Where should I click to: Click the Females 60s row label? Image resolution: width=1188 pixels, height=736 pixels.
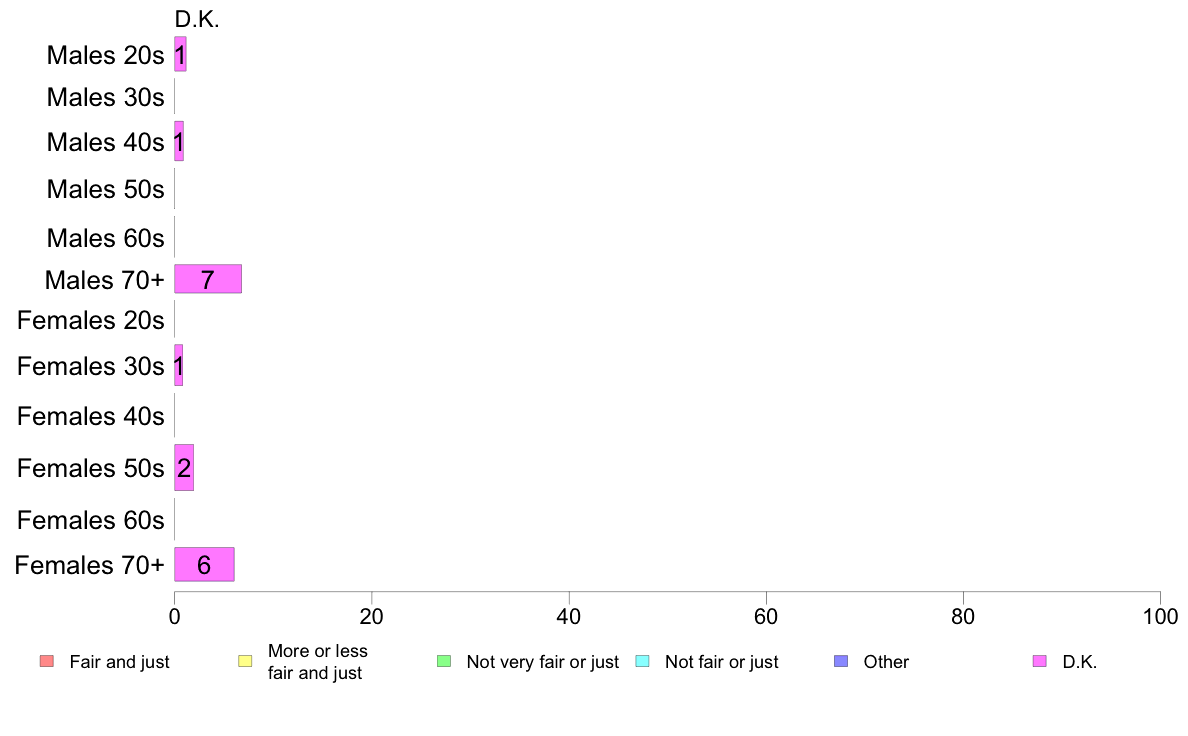pyautogui.click(x=91, y=520)
